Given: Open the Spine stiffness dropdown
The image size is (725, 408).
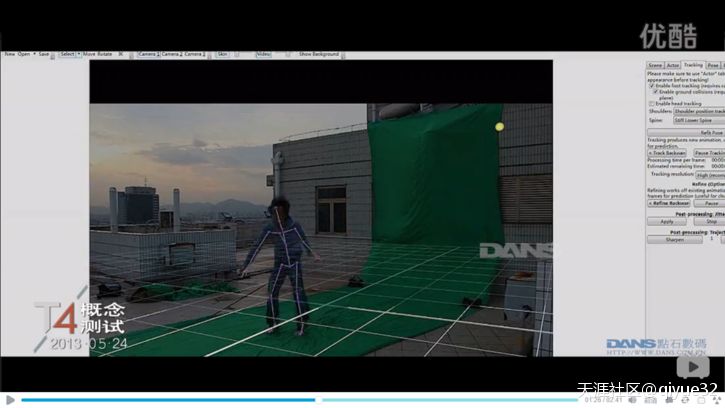Looking at the screenshot, I should pyautogui.click(x=699, y=120).
